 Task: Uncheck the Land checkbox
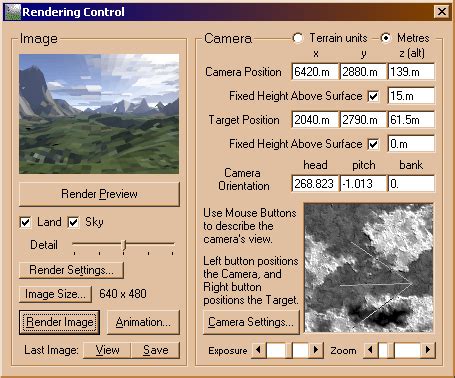coord(26,222)
